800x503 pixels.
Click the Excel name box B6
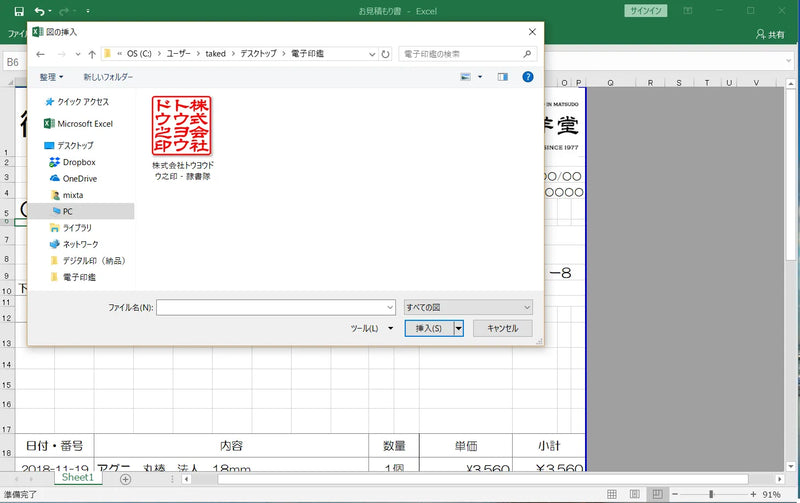coord(14,62)
